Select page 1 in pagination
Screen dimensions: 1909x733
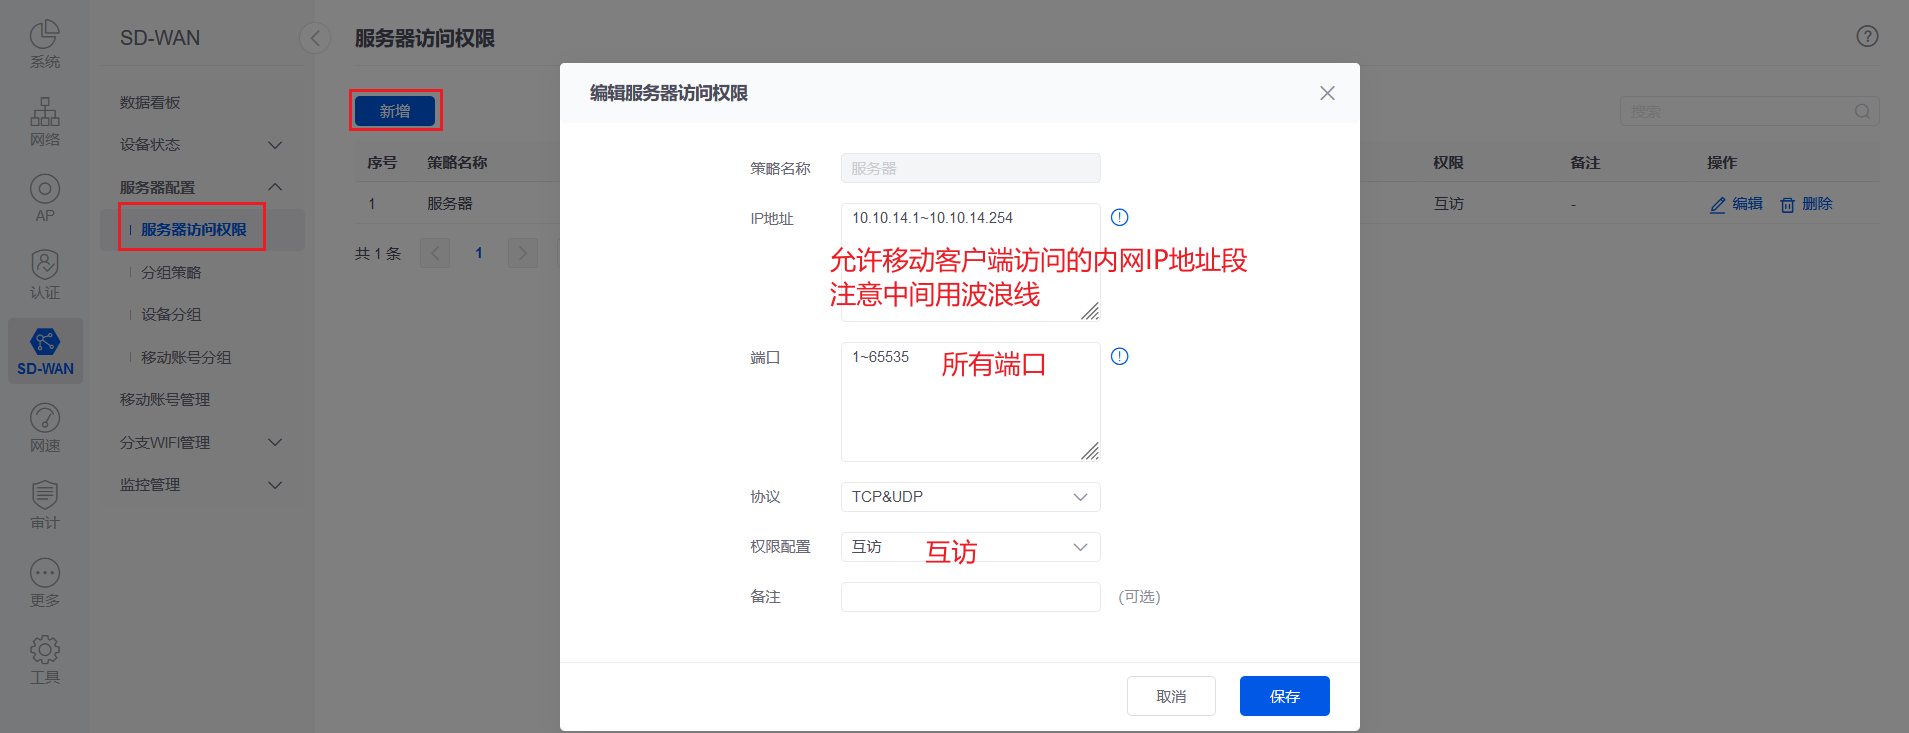pyautogui.click(x=479, y=253)
